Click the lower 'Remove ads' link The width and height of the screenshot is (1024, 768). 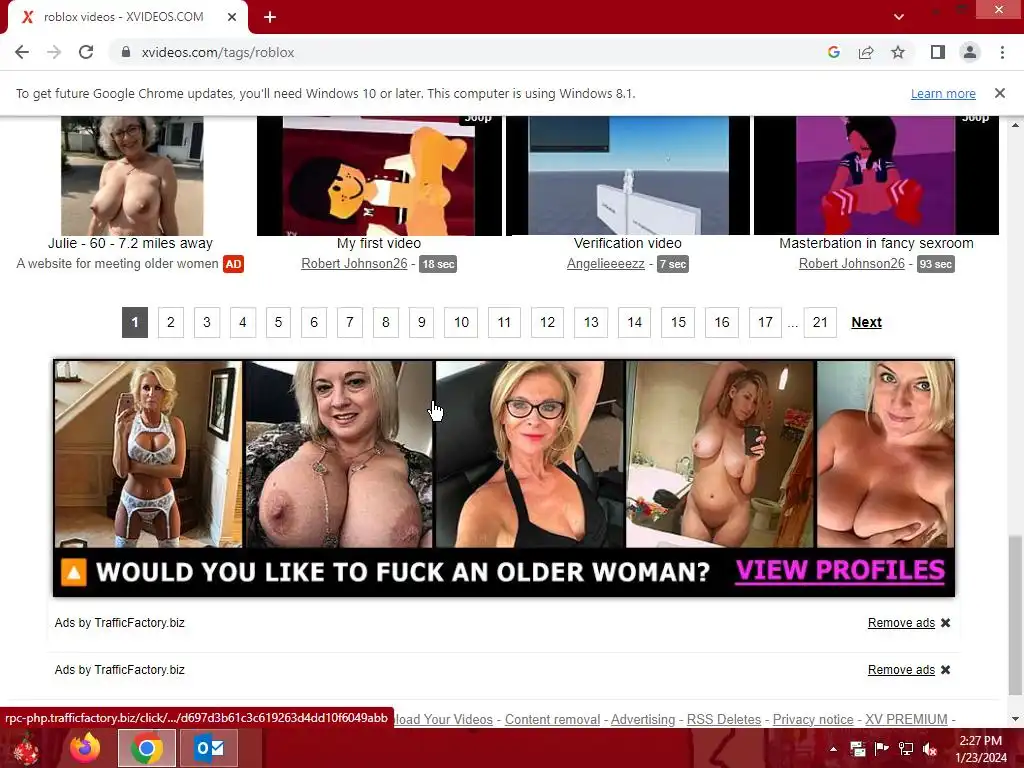click(x=901, y=670)
